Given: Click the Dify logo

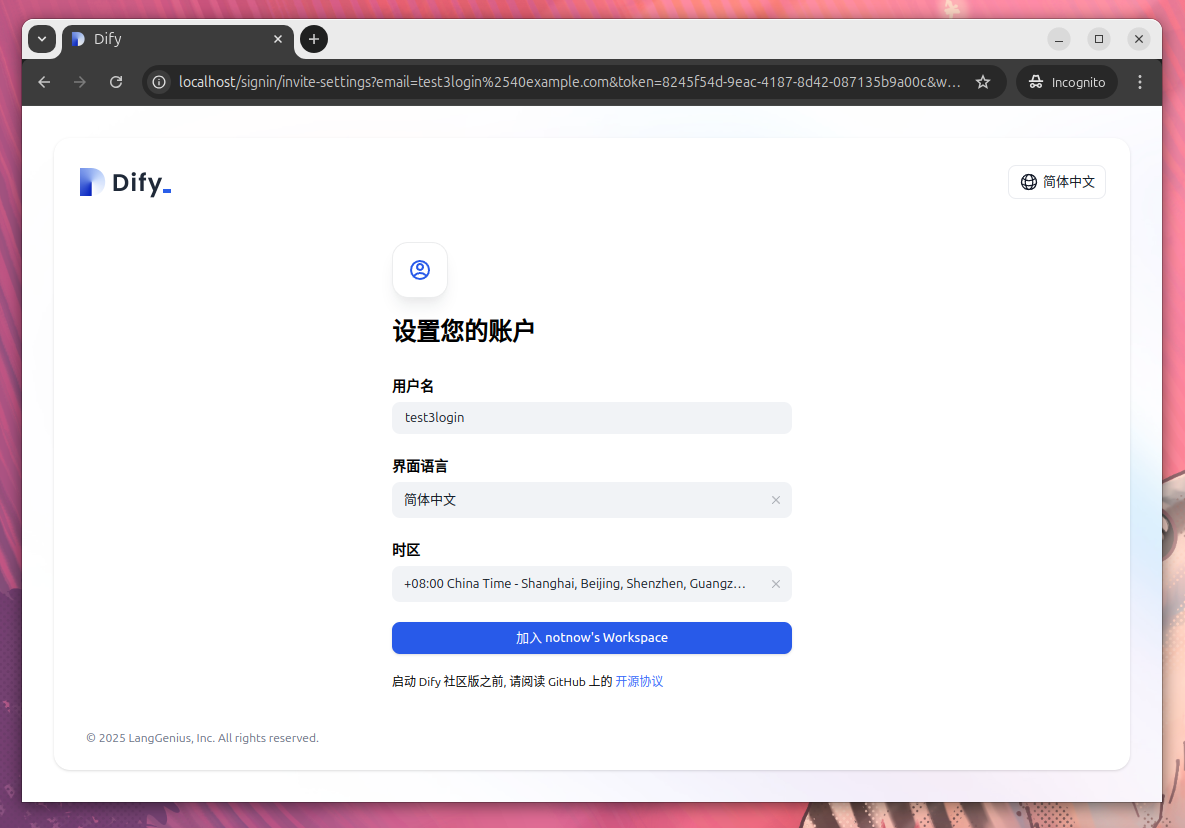Looking at the screenshot, I should (x=124, y=182).
